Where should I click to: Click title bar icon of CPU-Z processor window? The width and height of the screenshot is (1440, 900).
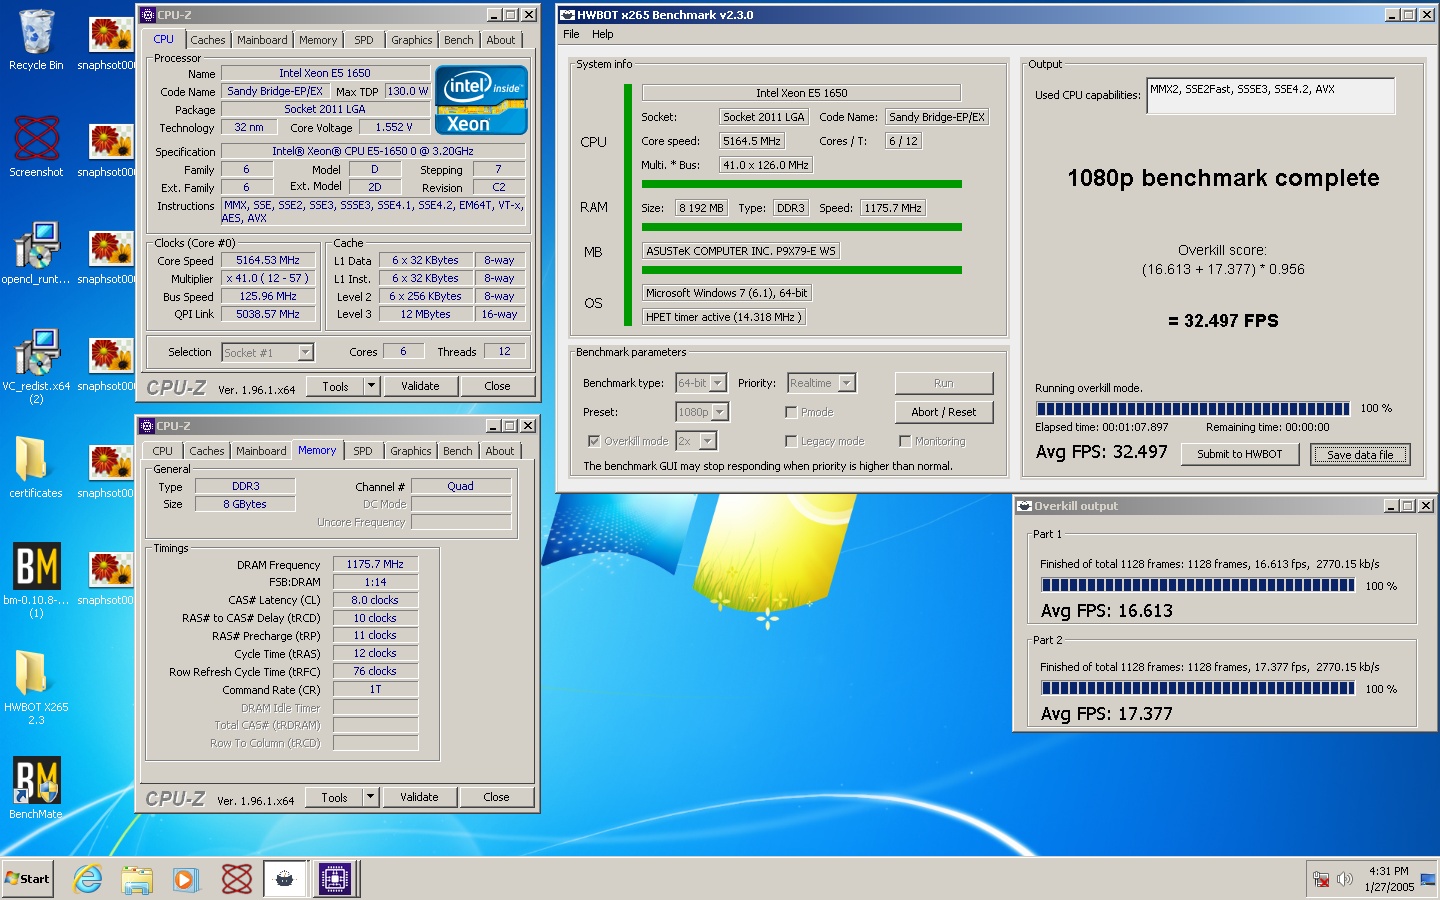tap(148, 15)
